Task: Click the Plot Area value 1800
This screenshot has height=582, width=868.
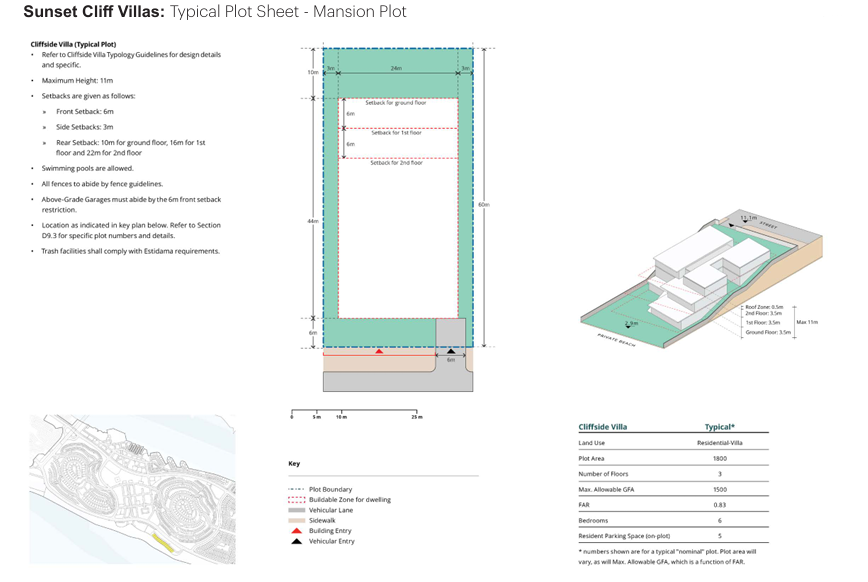Action: pyautogui.click(x=719, y=459)
